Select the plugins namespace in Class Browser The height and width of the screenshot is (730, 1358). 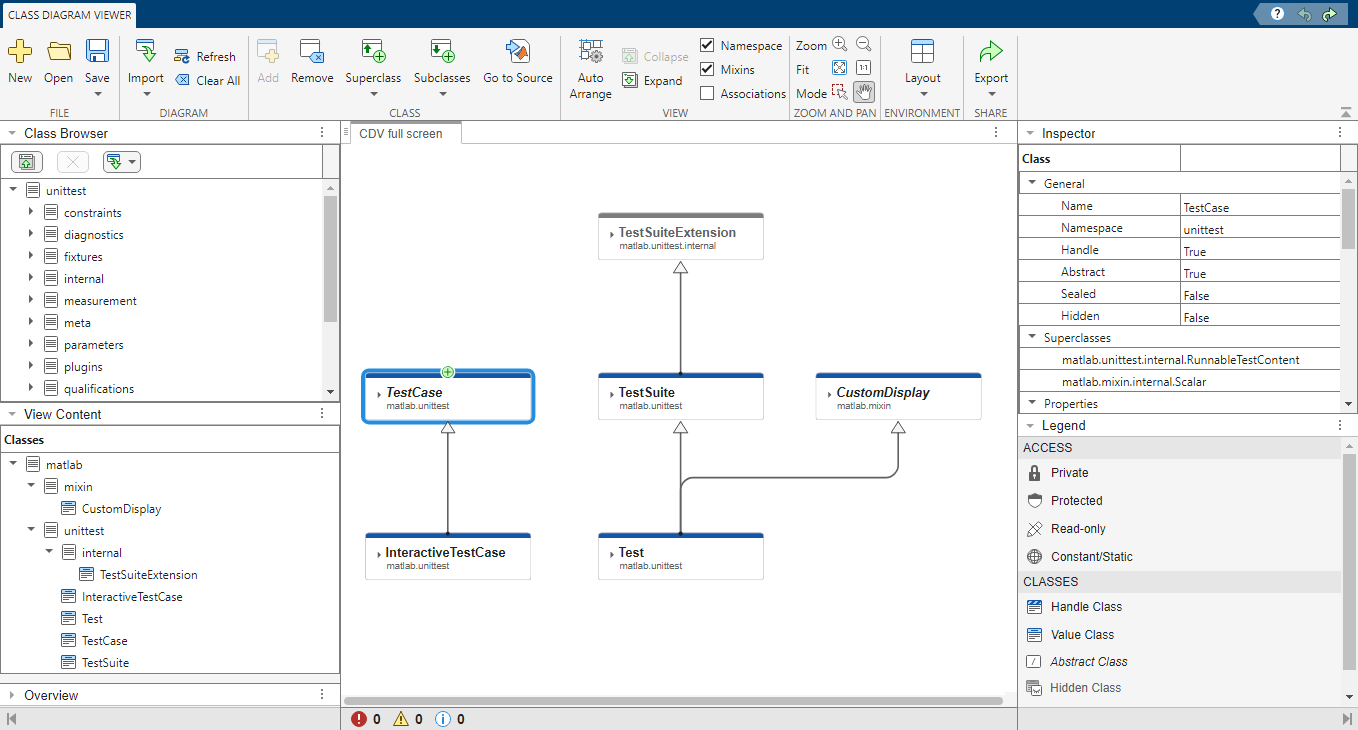click(83, 367)
